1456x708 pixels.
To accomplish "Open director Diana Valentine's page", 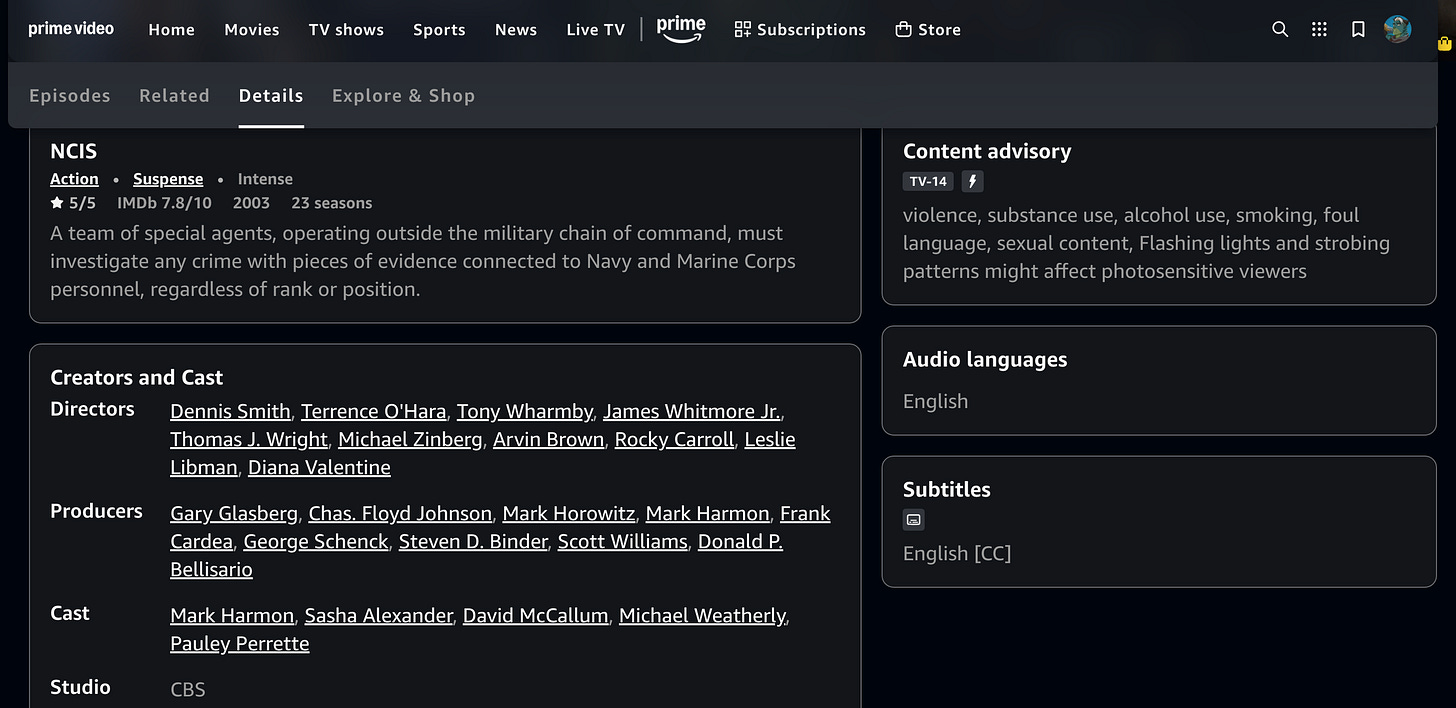I will pos(319,467).
